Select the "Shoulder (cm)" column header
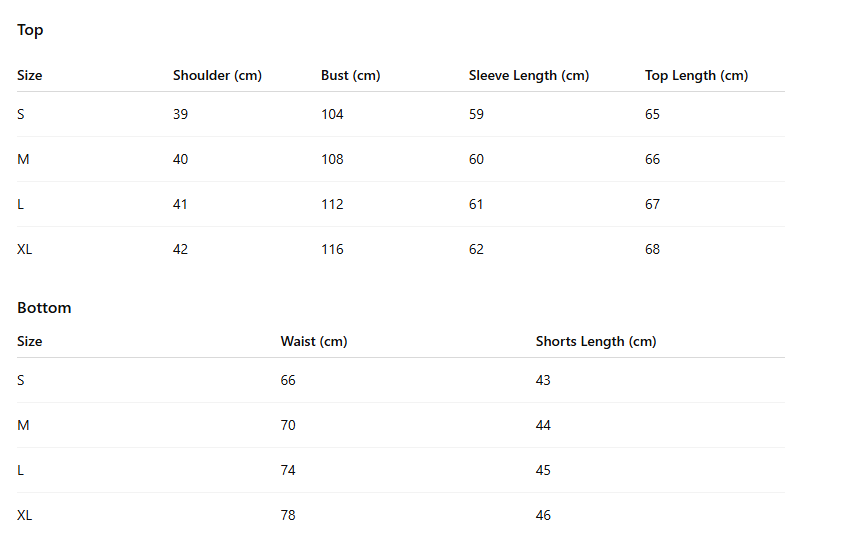The height and width of the screenshot is (542, 845). click(217, 75)
